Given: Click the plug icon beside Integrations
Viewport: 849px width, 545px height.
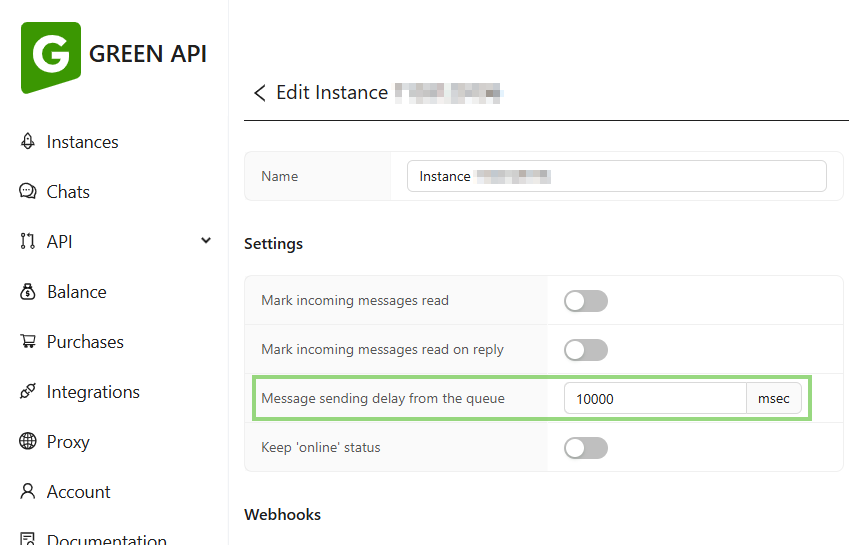Looking at the screenshot, I should tap(28, 392).
